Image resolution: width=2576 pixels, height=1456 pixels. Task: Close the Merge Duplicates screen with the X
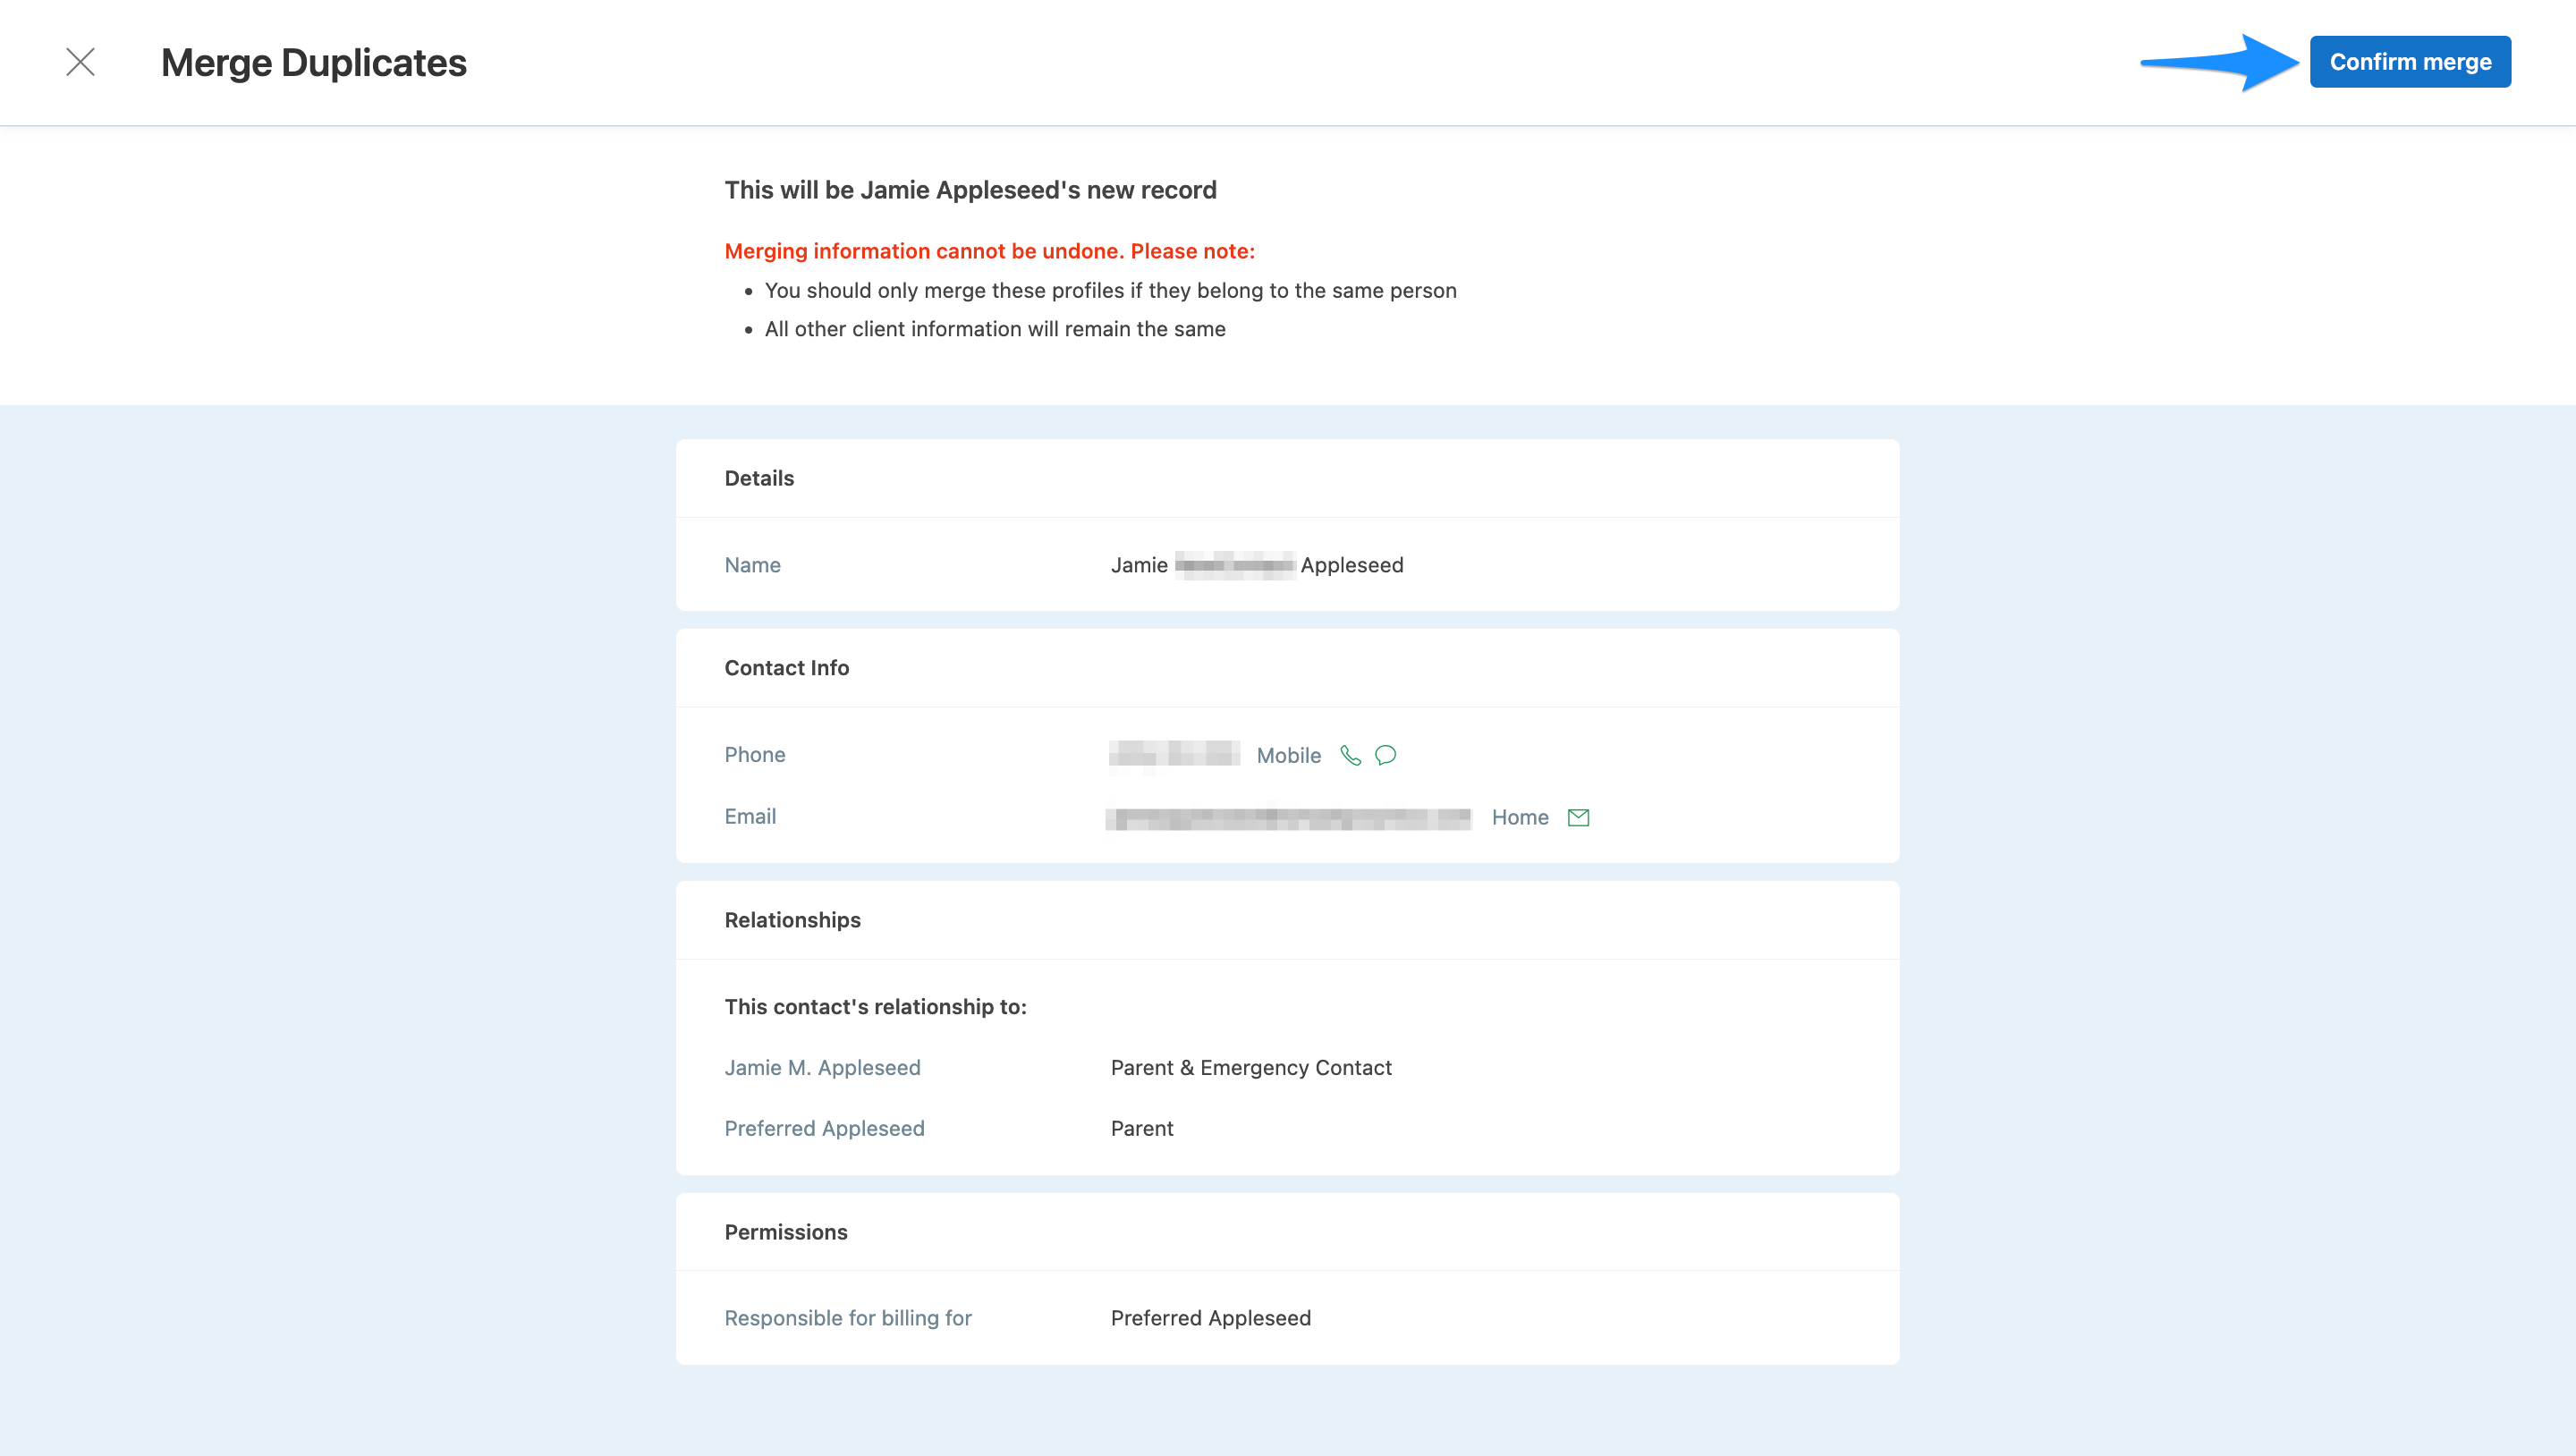[80, 61]
